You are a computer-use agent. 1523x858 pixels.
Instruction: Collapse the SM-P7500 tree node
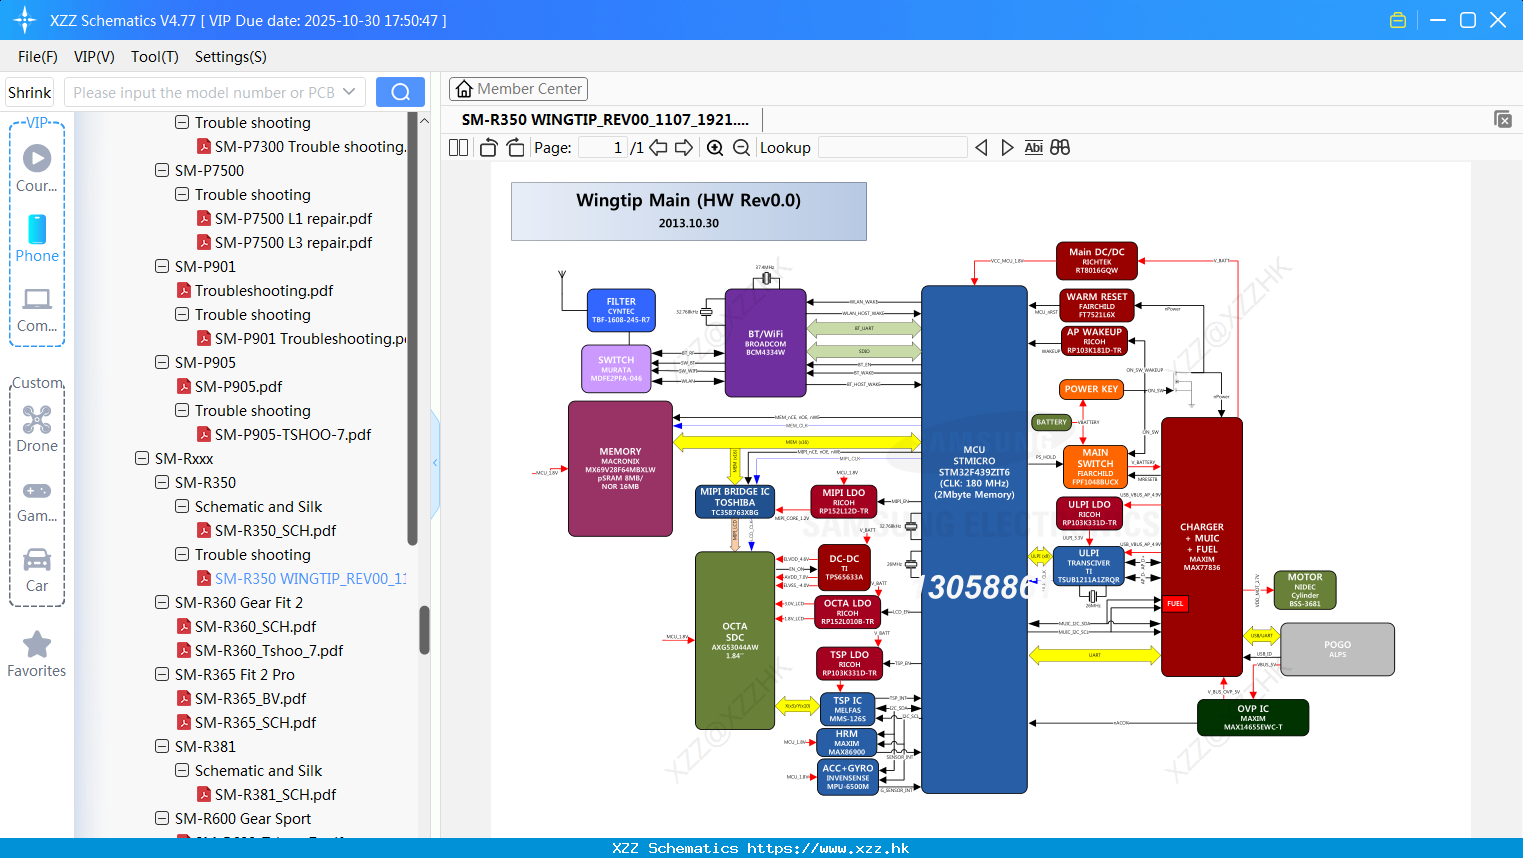[162, 170]
